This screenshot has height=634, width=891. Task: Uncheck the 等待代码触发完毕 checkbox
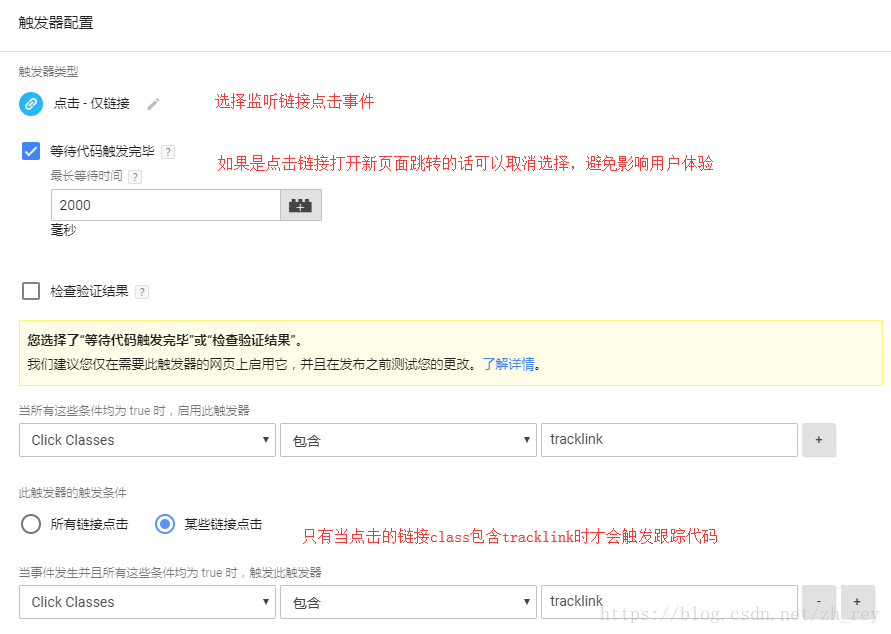[x=31, y=151]
